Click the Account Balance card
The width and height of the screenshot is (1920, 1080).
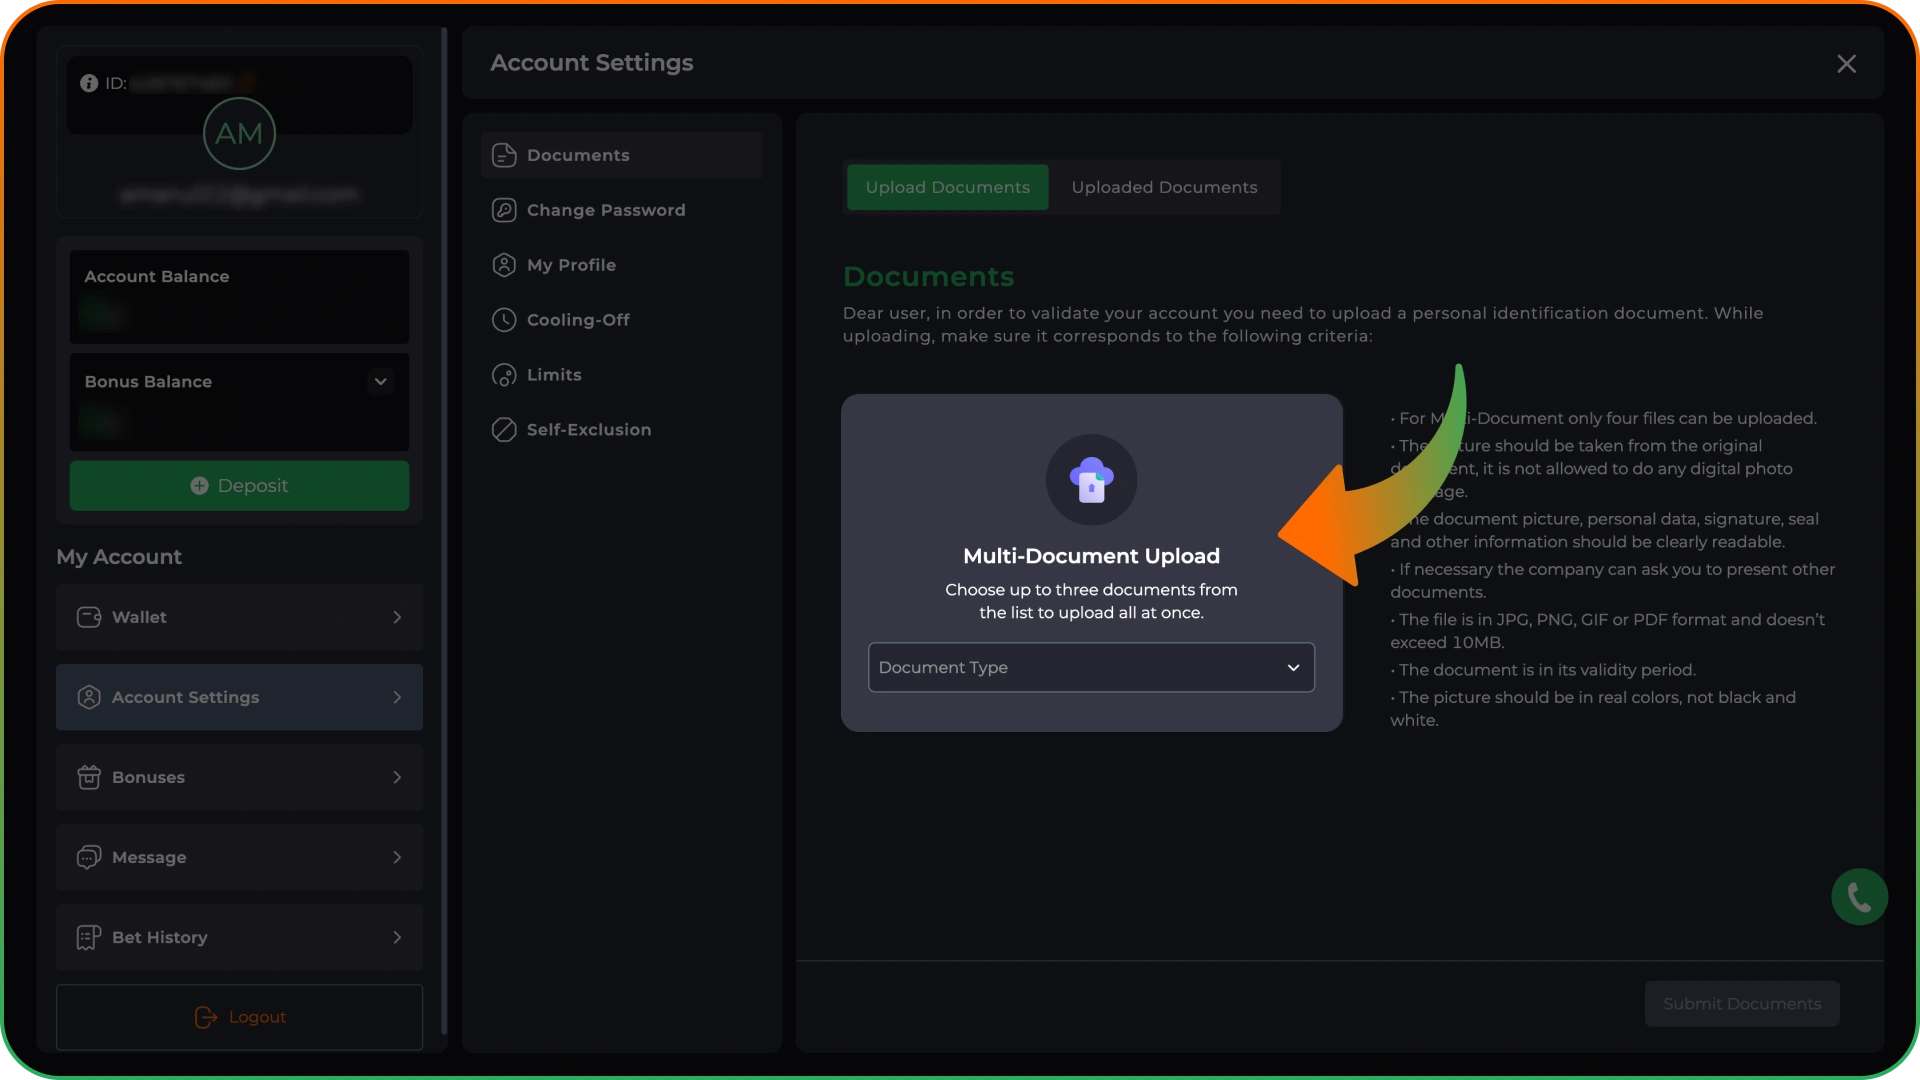(239, 297)
